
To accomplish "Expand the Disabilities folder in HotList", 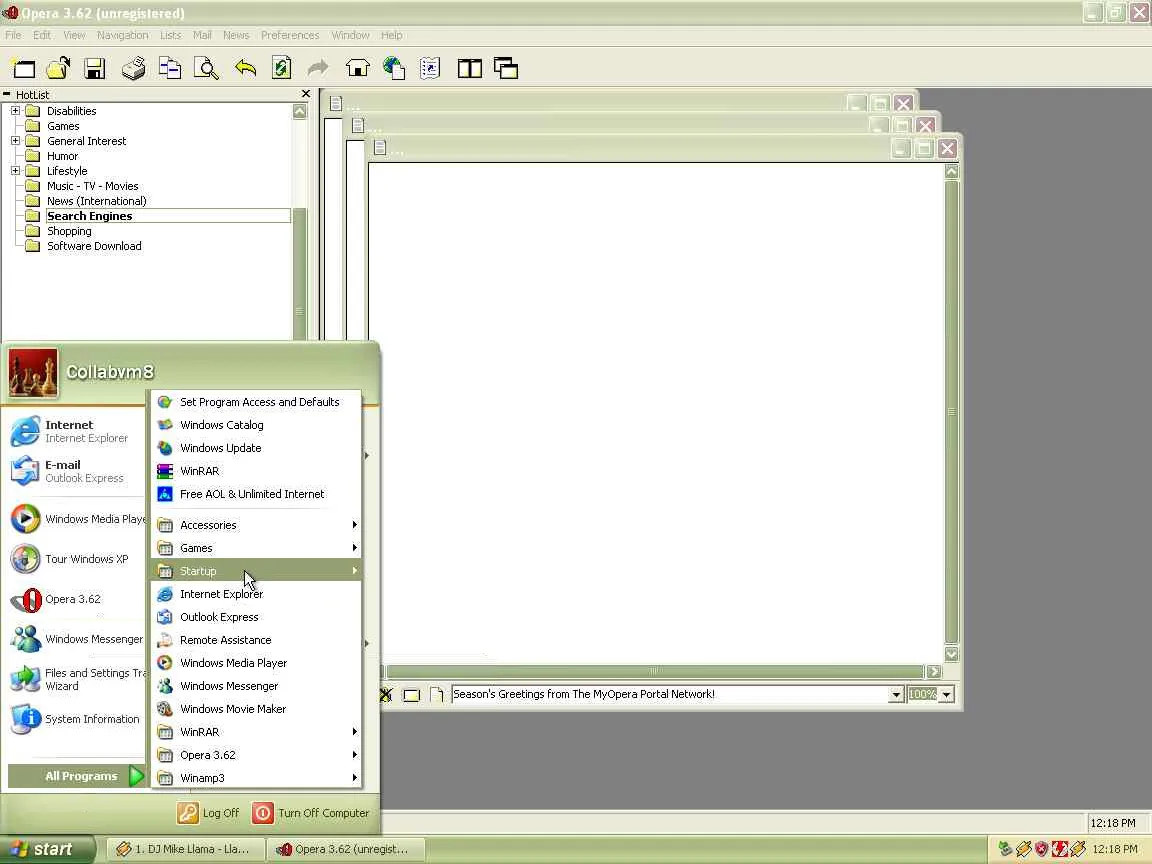I will point(15,111).
